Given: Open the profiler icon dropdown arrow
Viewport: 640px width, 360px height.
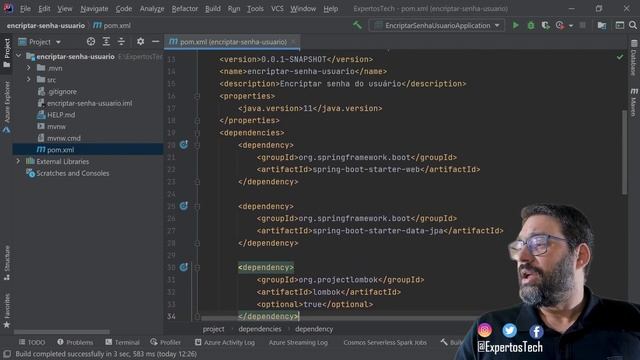Looking at the screenshot, I should point(571,26).
